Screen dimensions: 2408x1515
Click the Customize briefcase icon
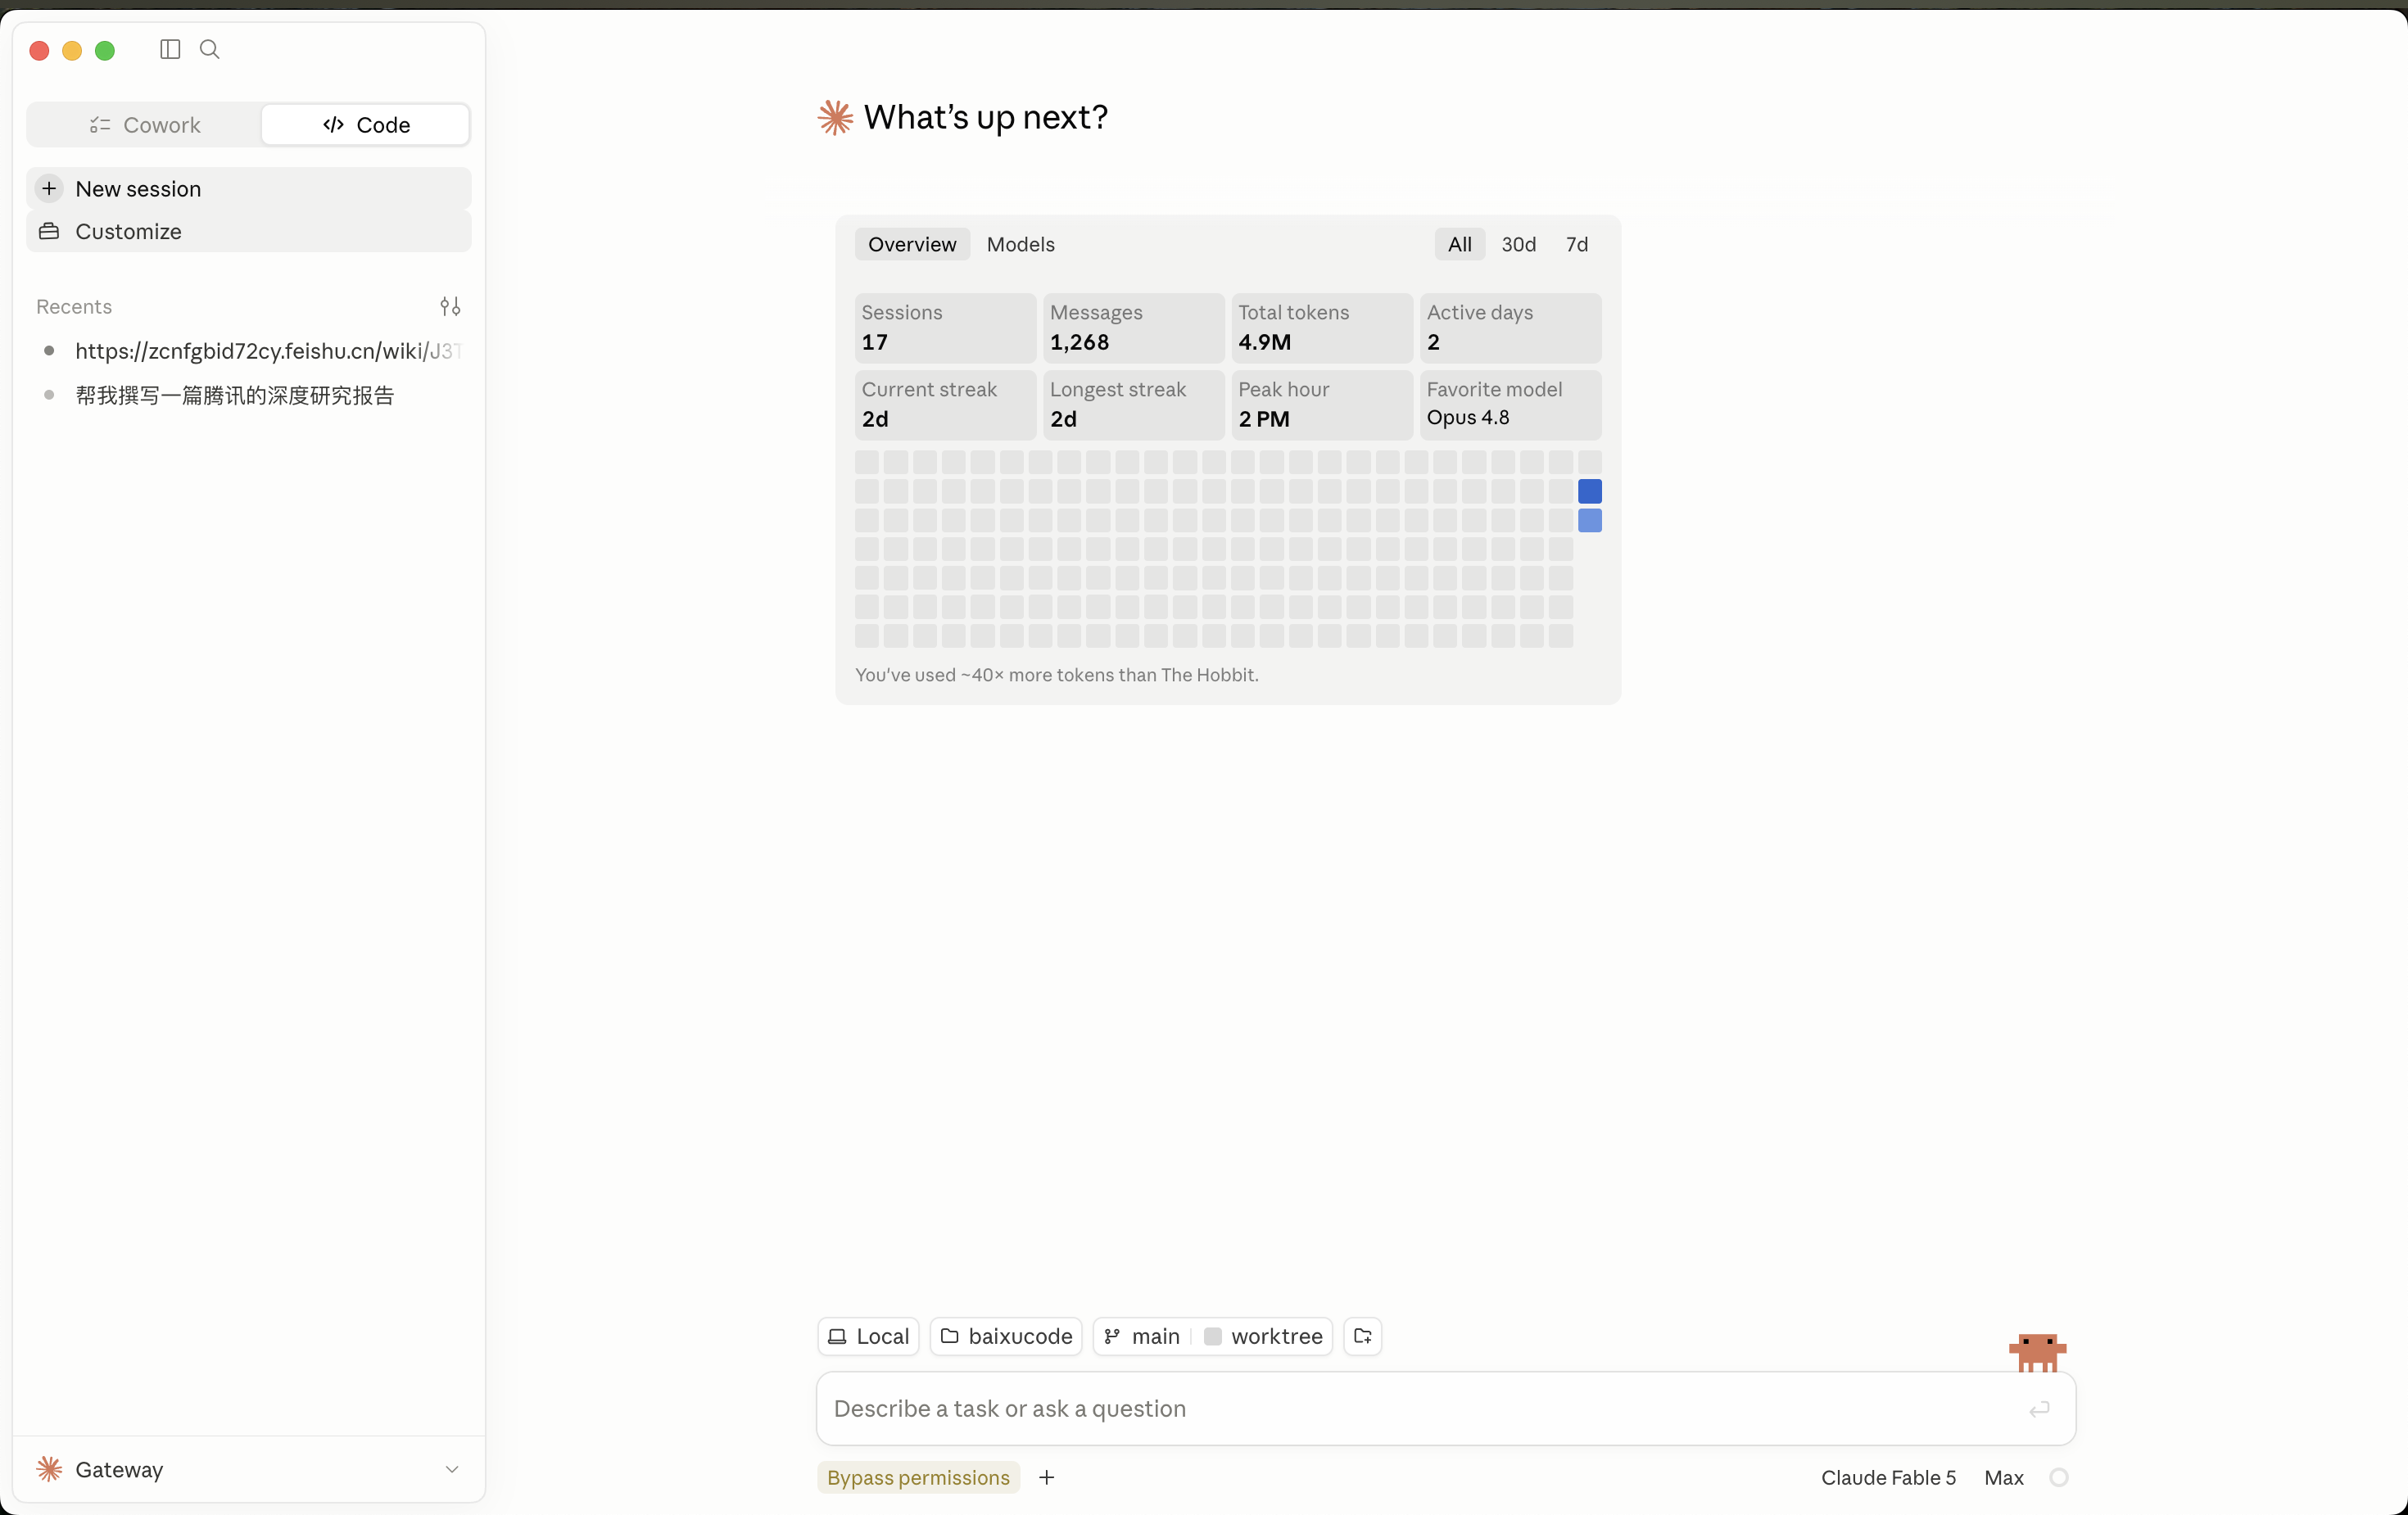[49, 231]
